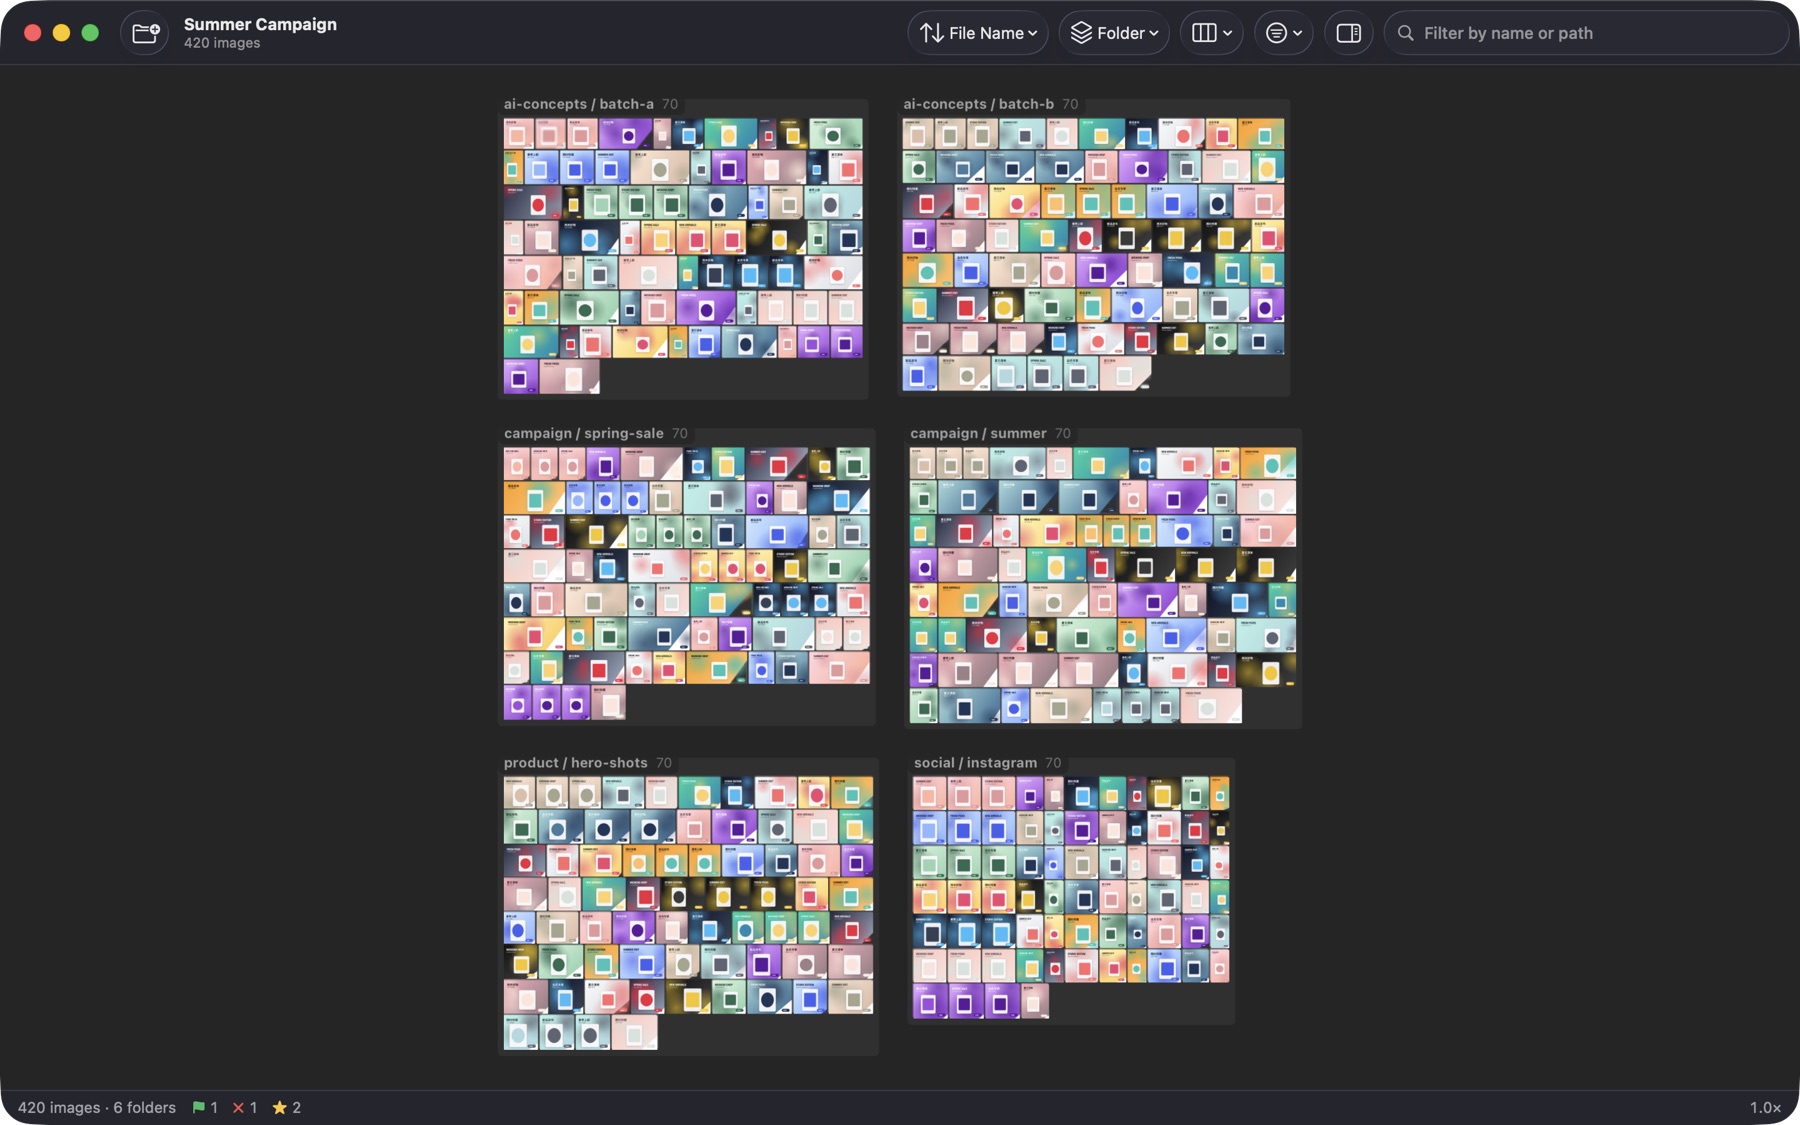Open the instagram thumbnail grid
The width and height of the screenshot is (1800, 1125).
tap(1071, 897)
